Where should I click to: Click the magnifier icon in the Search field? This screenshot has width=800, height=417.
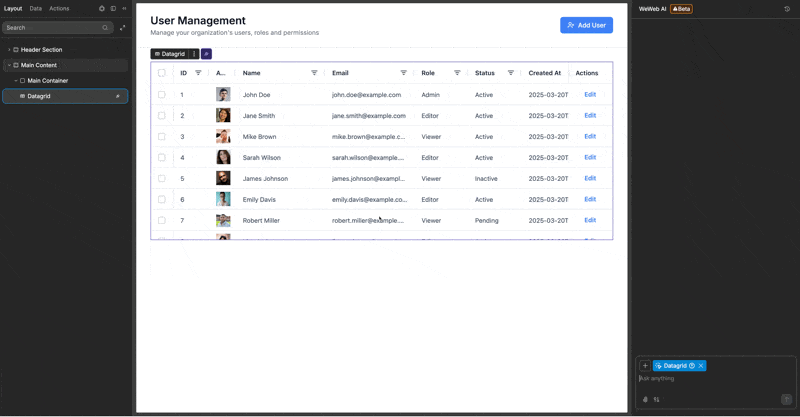click(x=105, y=28)
